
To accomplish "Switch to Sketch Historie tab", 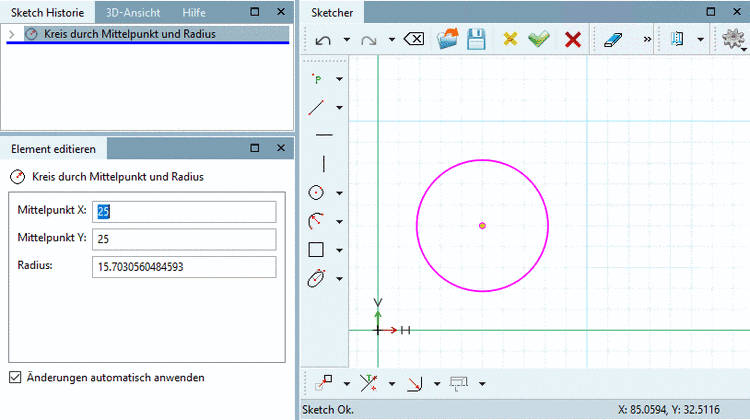I will 47,12.
